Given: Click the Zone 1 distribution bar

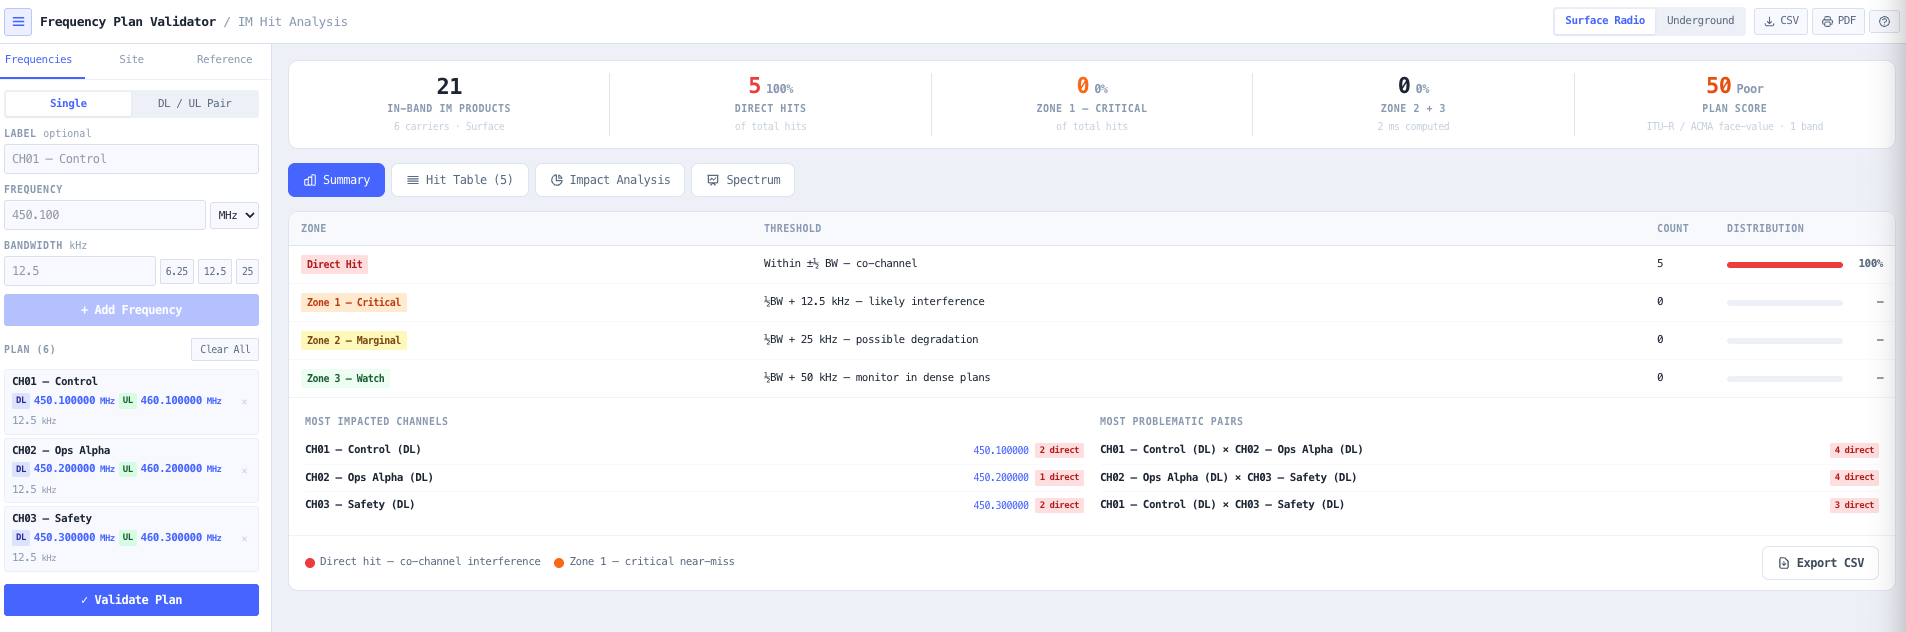Looking at the screenshot, I should coord(1784,302).
